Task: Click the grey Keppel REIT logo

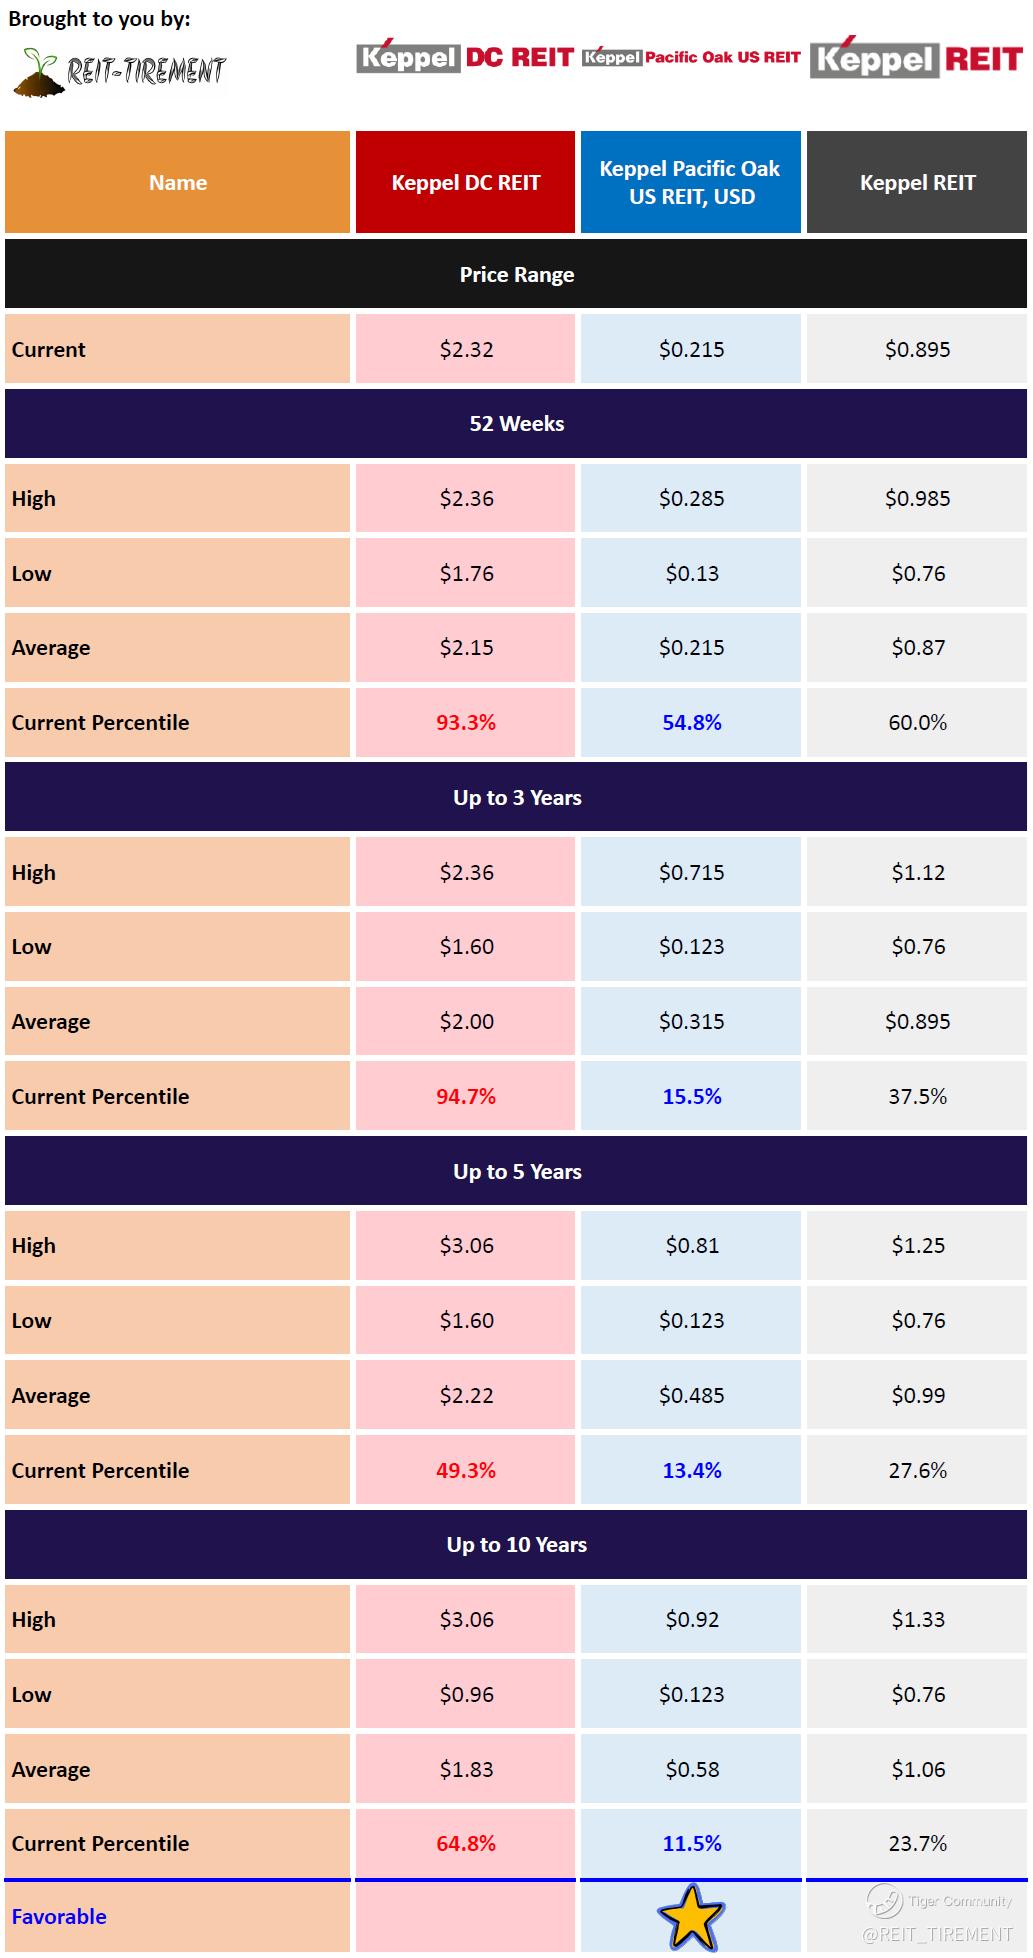Action: pyautogui.click(x=917, y=60)
